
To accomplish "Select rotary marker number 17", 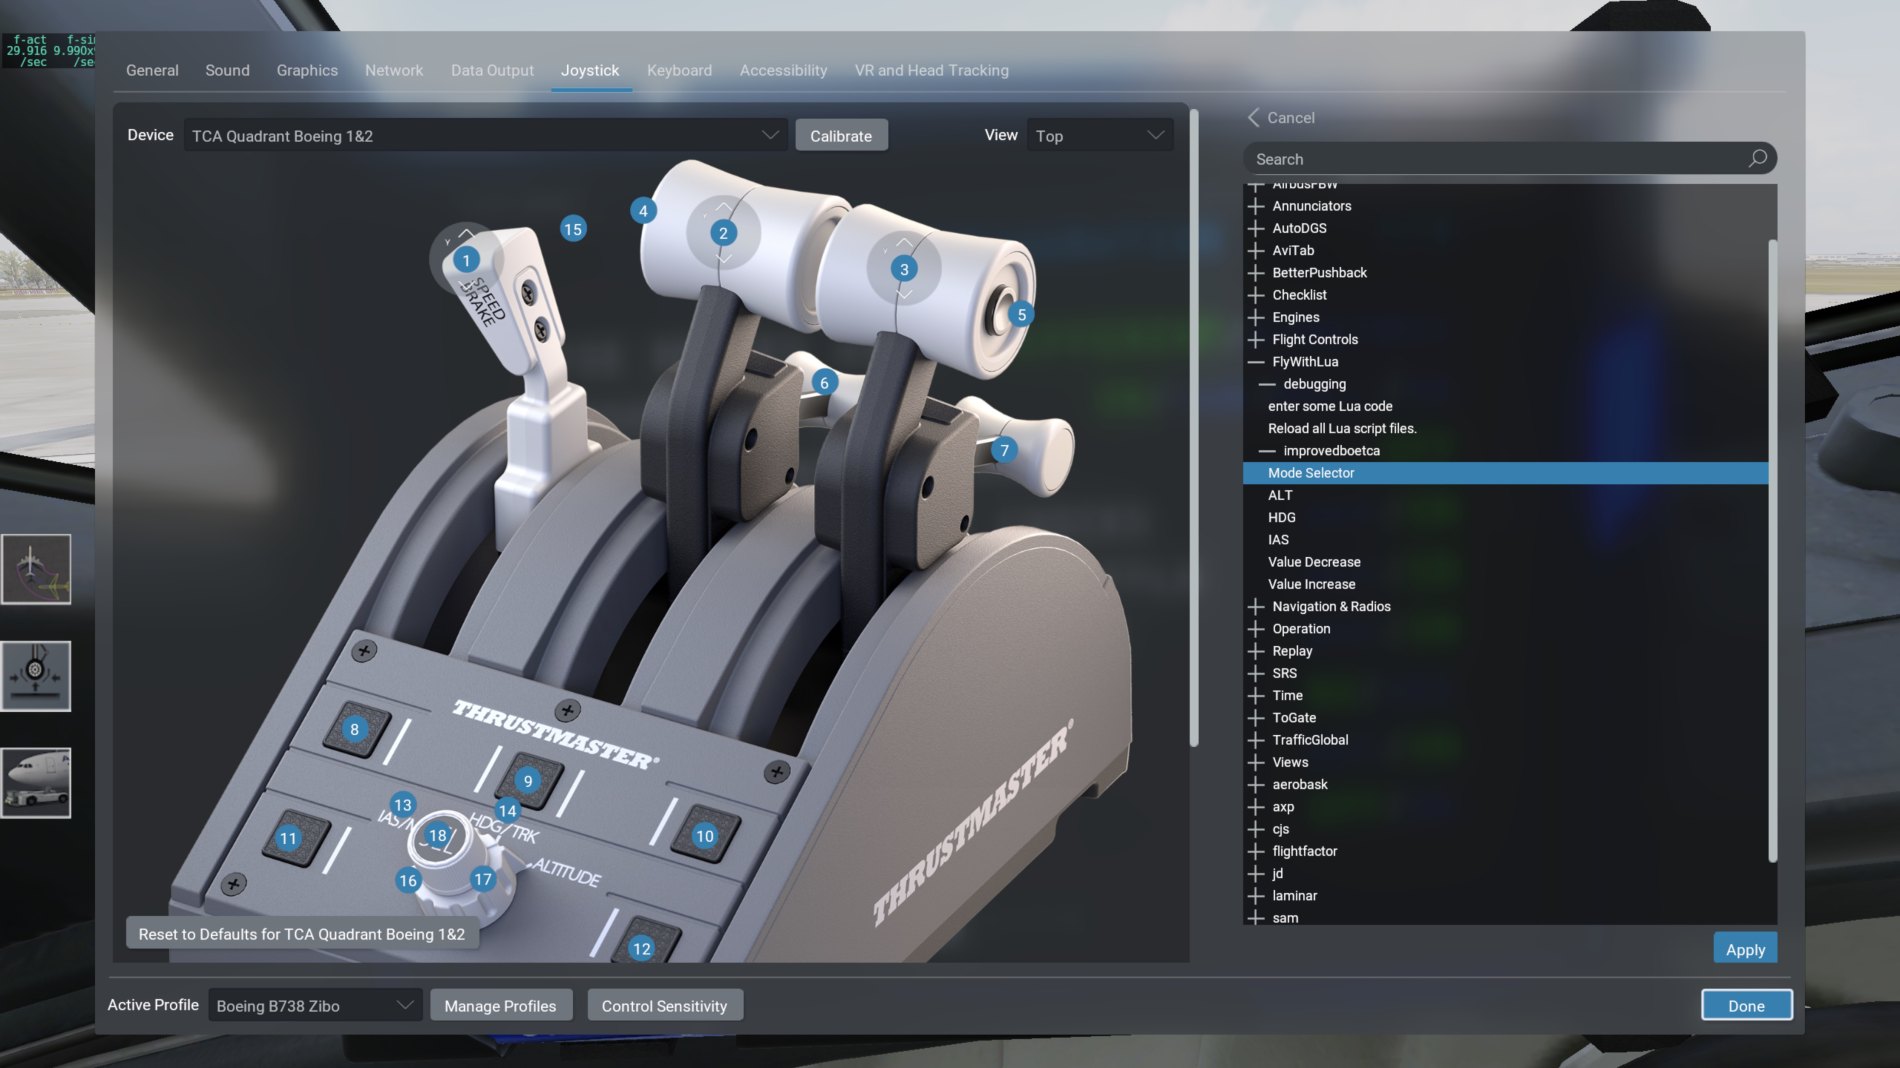I will (x=483, y=879).
